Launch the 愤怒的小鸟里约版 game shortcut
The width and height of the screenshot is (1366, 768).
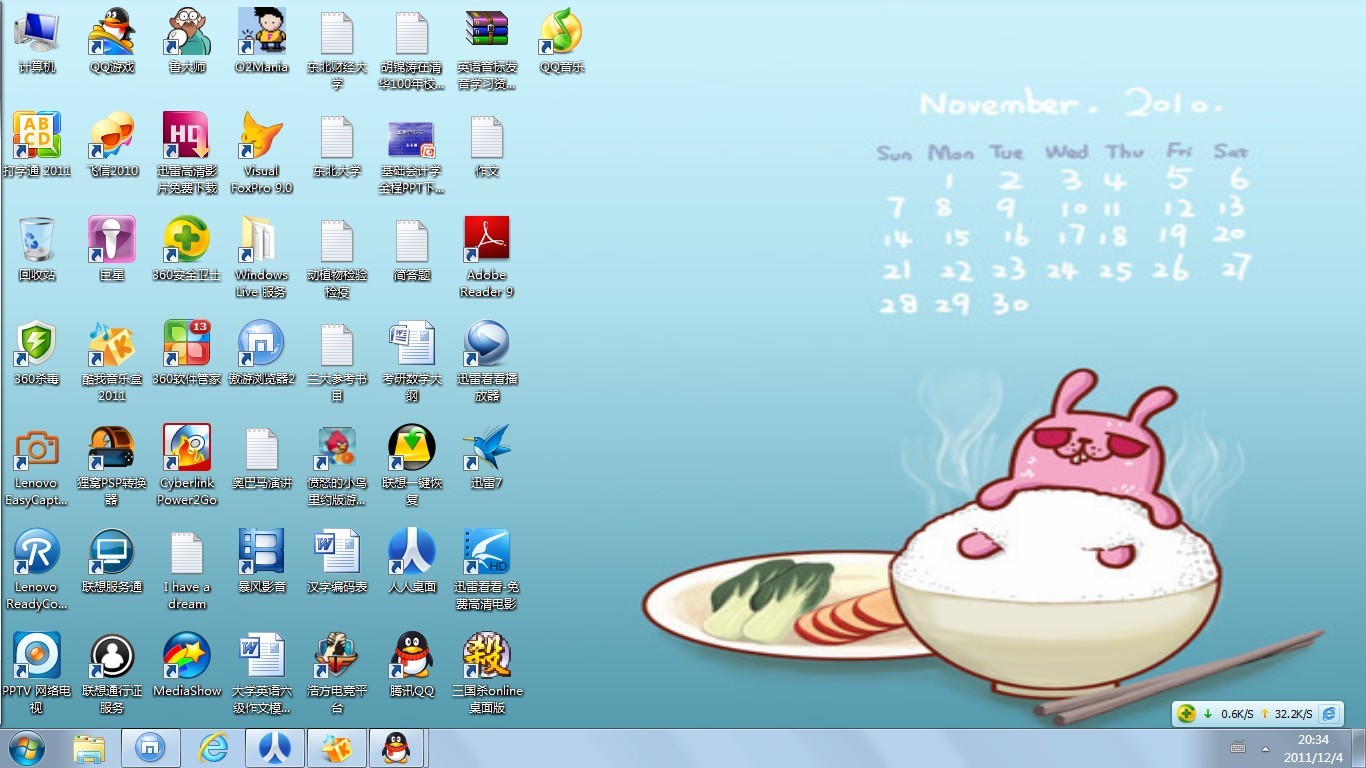point(337,465)
